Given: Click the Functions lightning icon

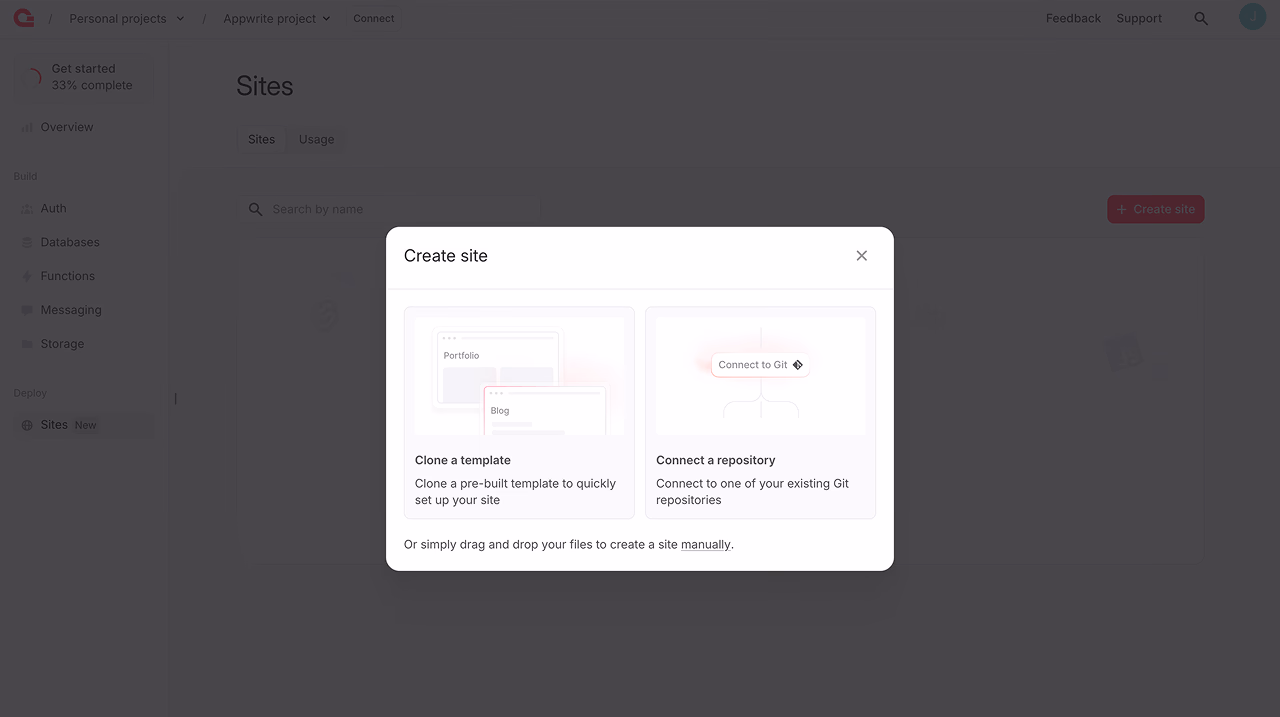Looking at the screenshot, I should pyautogui.click(x=27, y=277).
